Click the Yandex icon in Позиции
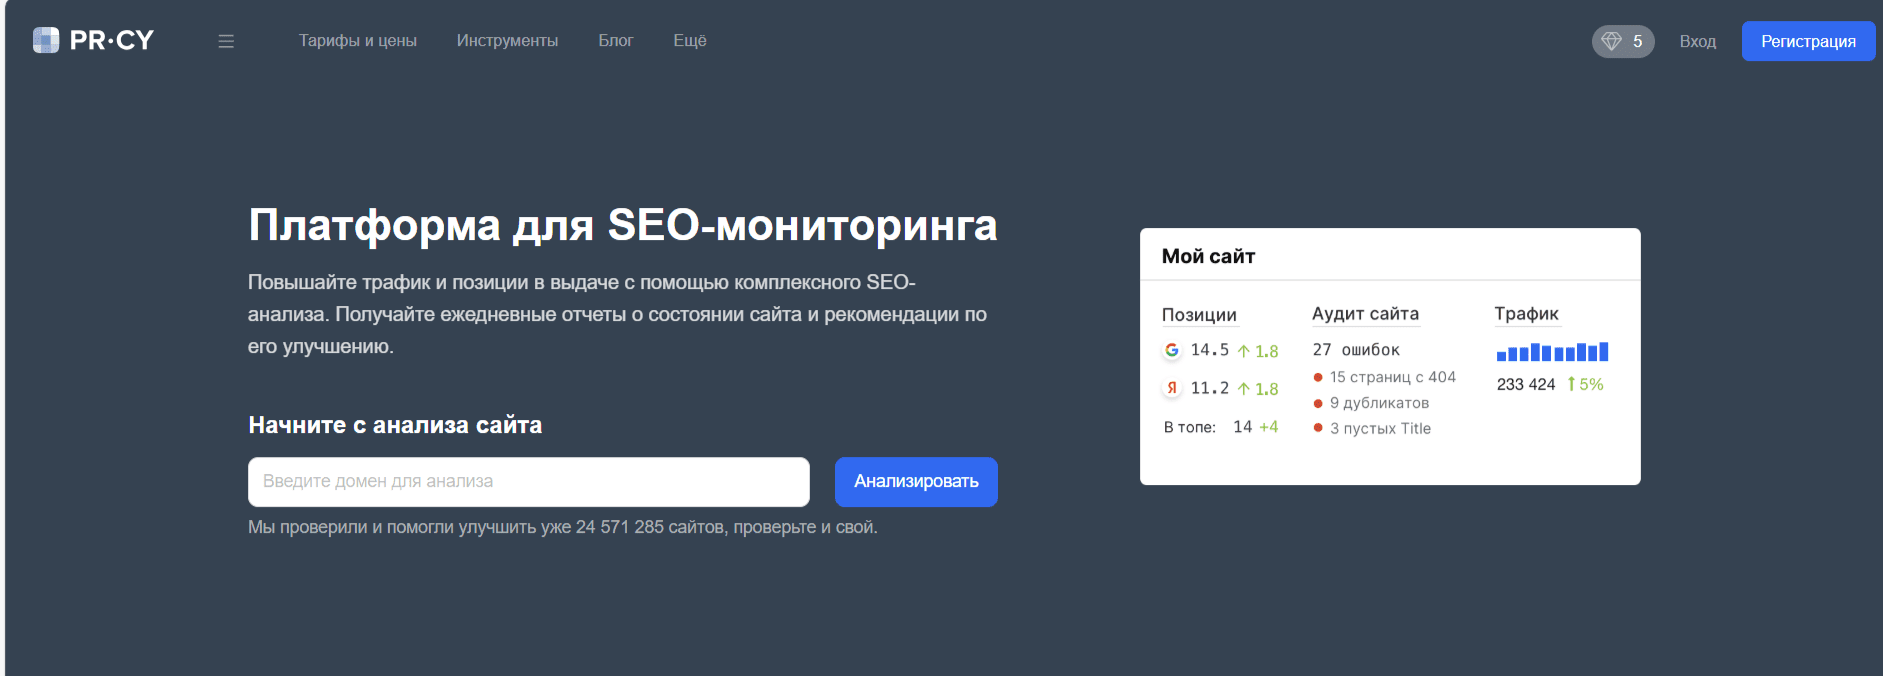Viewport: 1883px width, 676px height. coord(1172,388)
